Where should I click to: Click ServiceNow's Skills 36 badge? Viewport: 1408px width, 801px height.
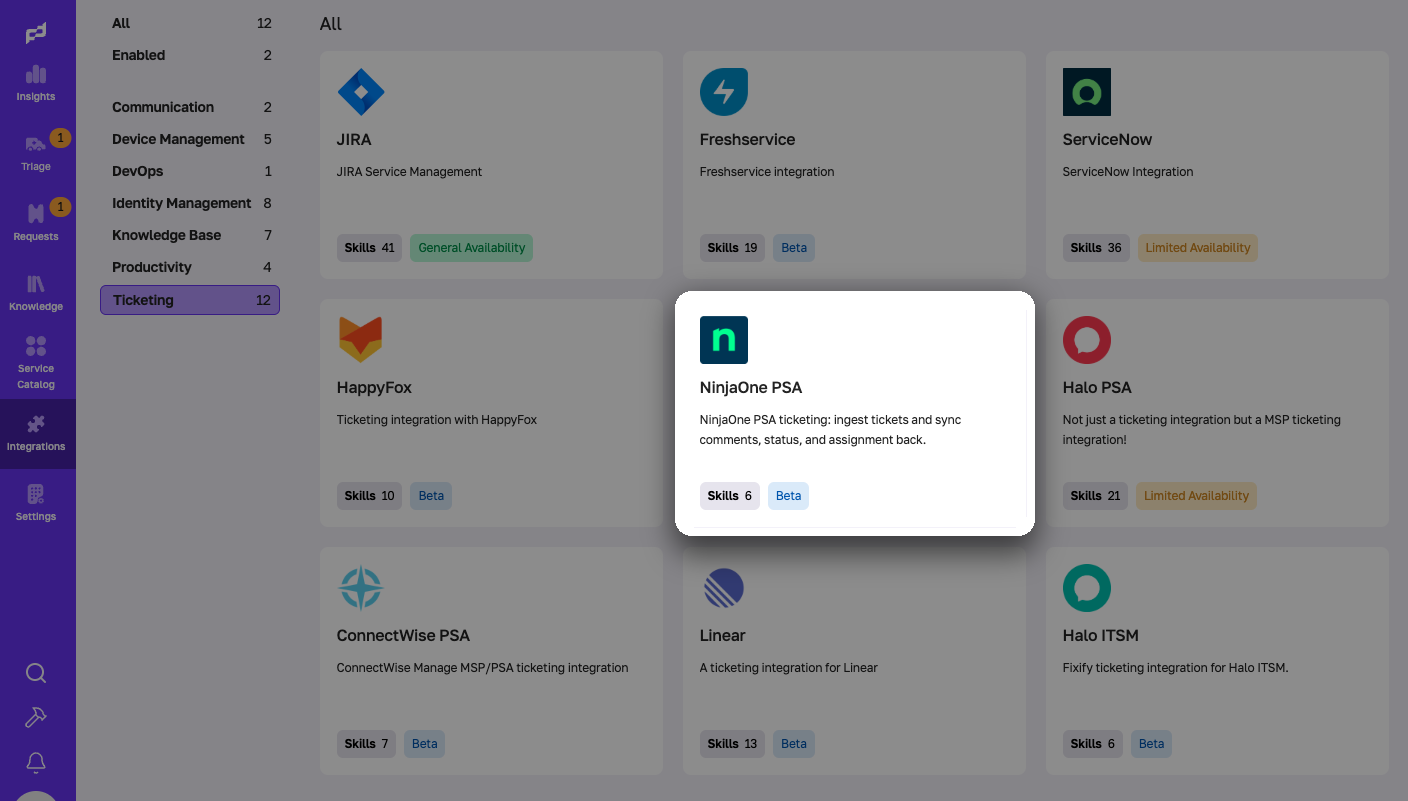click(1096, 248)
